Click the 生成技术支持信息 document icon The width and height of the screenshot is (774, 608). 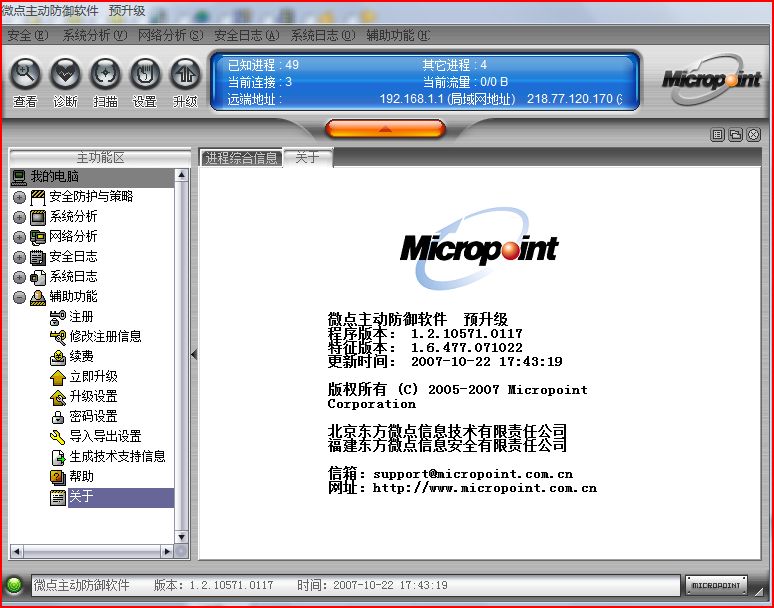[x=58, y=457]
